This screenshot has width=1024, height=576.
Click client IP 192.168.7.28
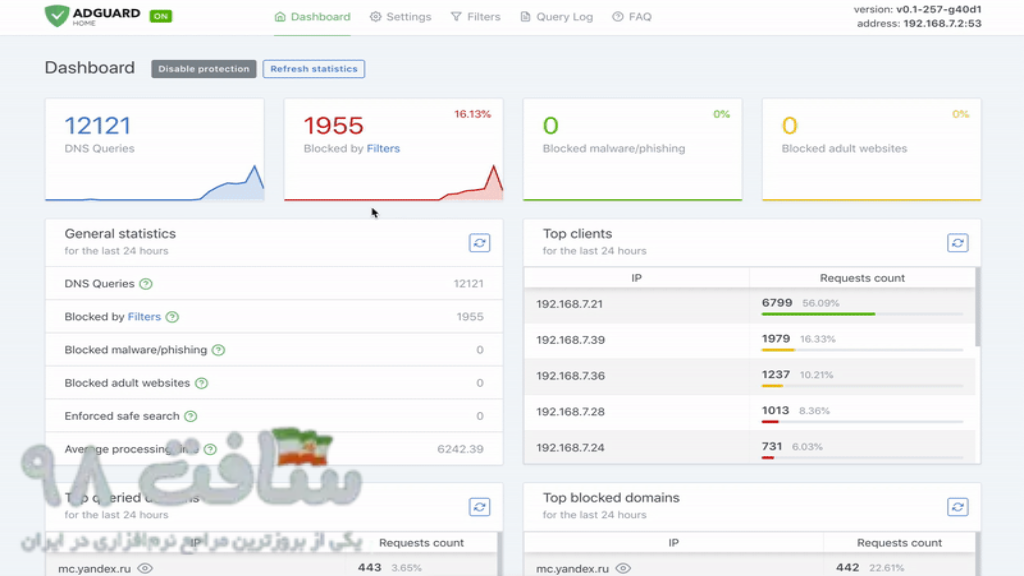tap(570, 411)
